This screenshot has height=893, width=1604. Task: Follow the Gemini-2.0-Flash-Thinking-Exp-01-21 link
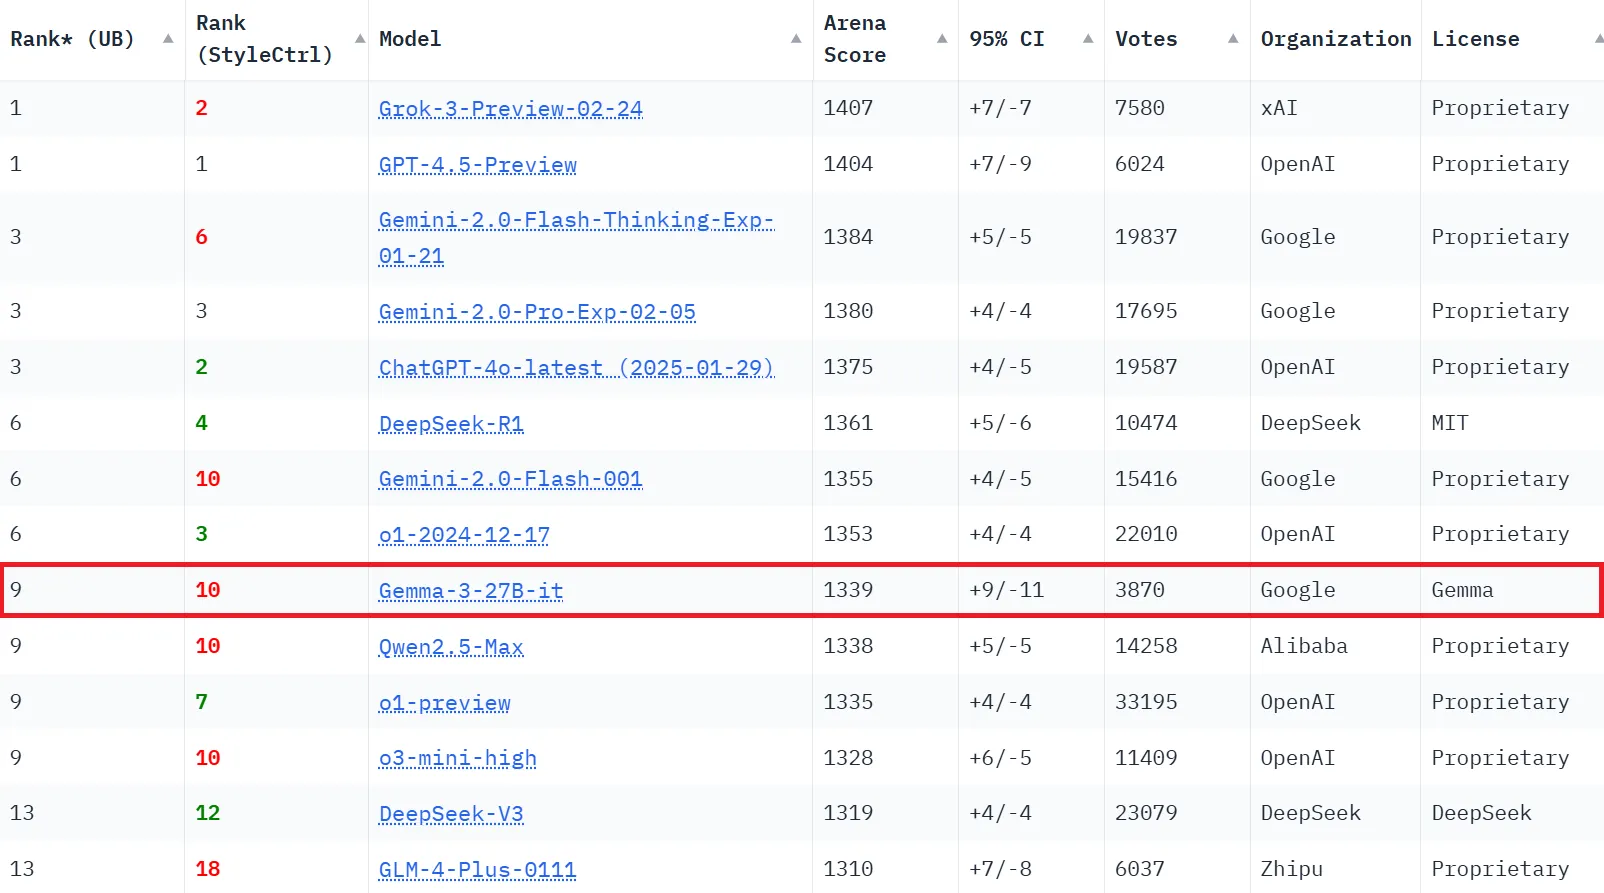point(576,238)
